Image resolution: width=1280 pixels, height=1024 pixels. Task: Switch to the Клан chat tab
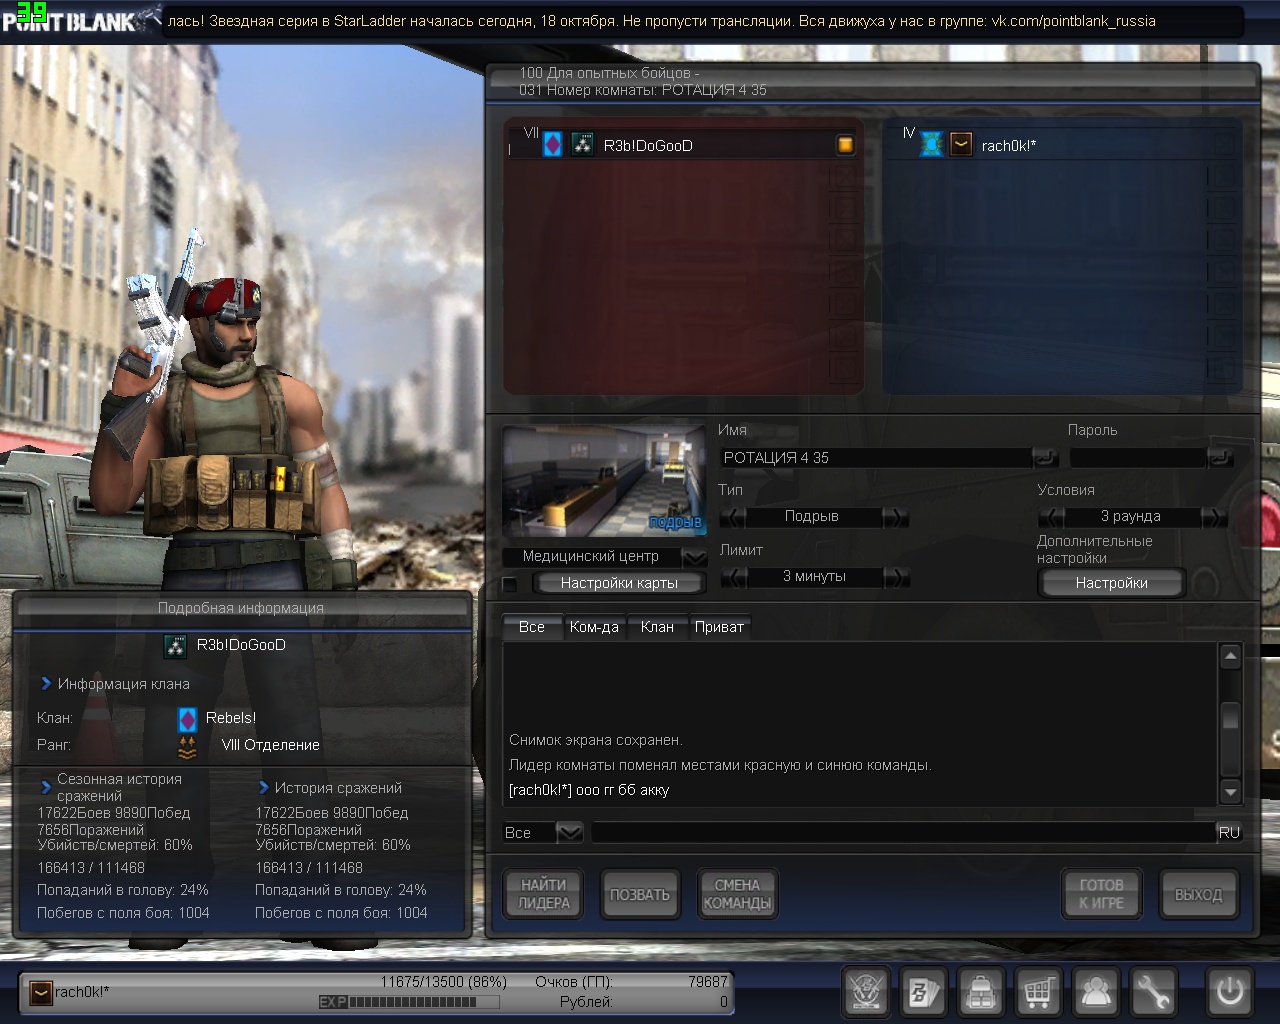(657, 627)
